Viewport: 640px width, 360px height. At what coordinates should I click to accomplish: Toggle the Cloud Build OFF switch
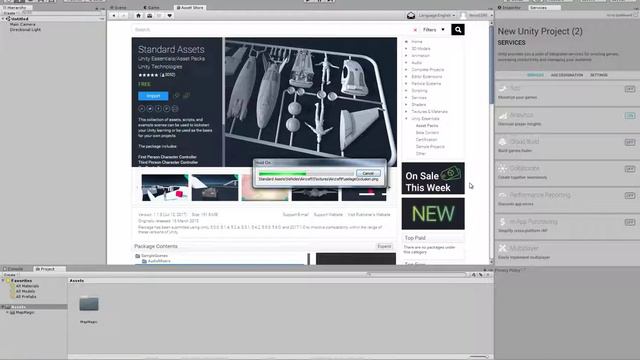click(630, 142)
